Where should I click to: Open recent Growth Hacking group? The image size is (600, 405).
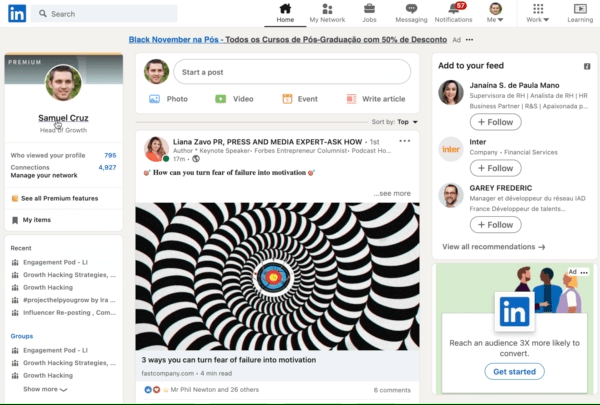pyautogui.click(x=42, y=287)
